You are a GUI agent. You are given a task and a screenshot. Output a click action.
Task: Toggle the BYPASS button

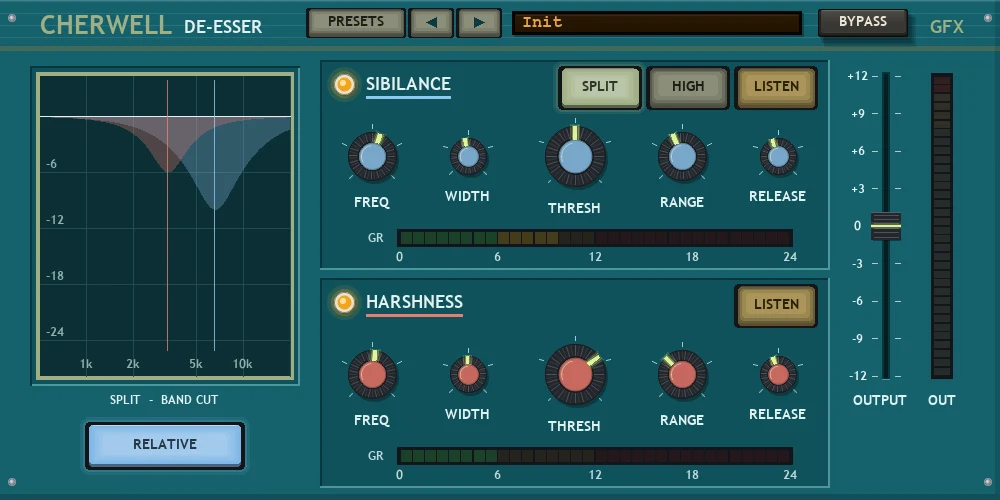[862, 22]
